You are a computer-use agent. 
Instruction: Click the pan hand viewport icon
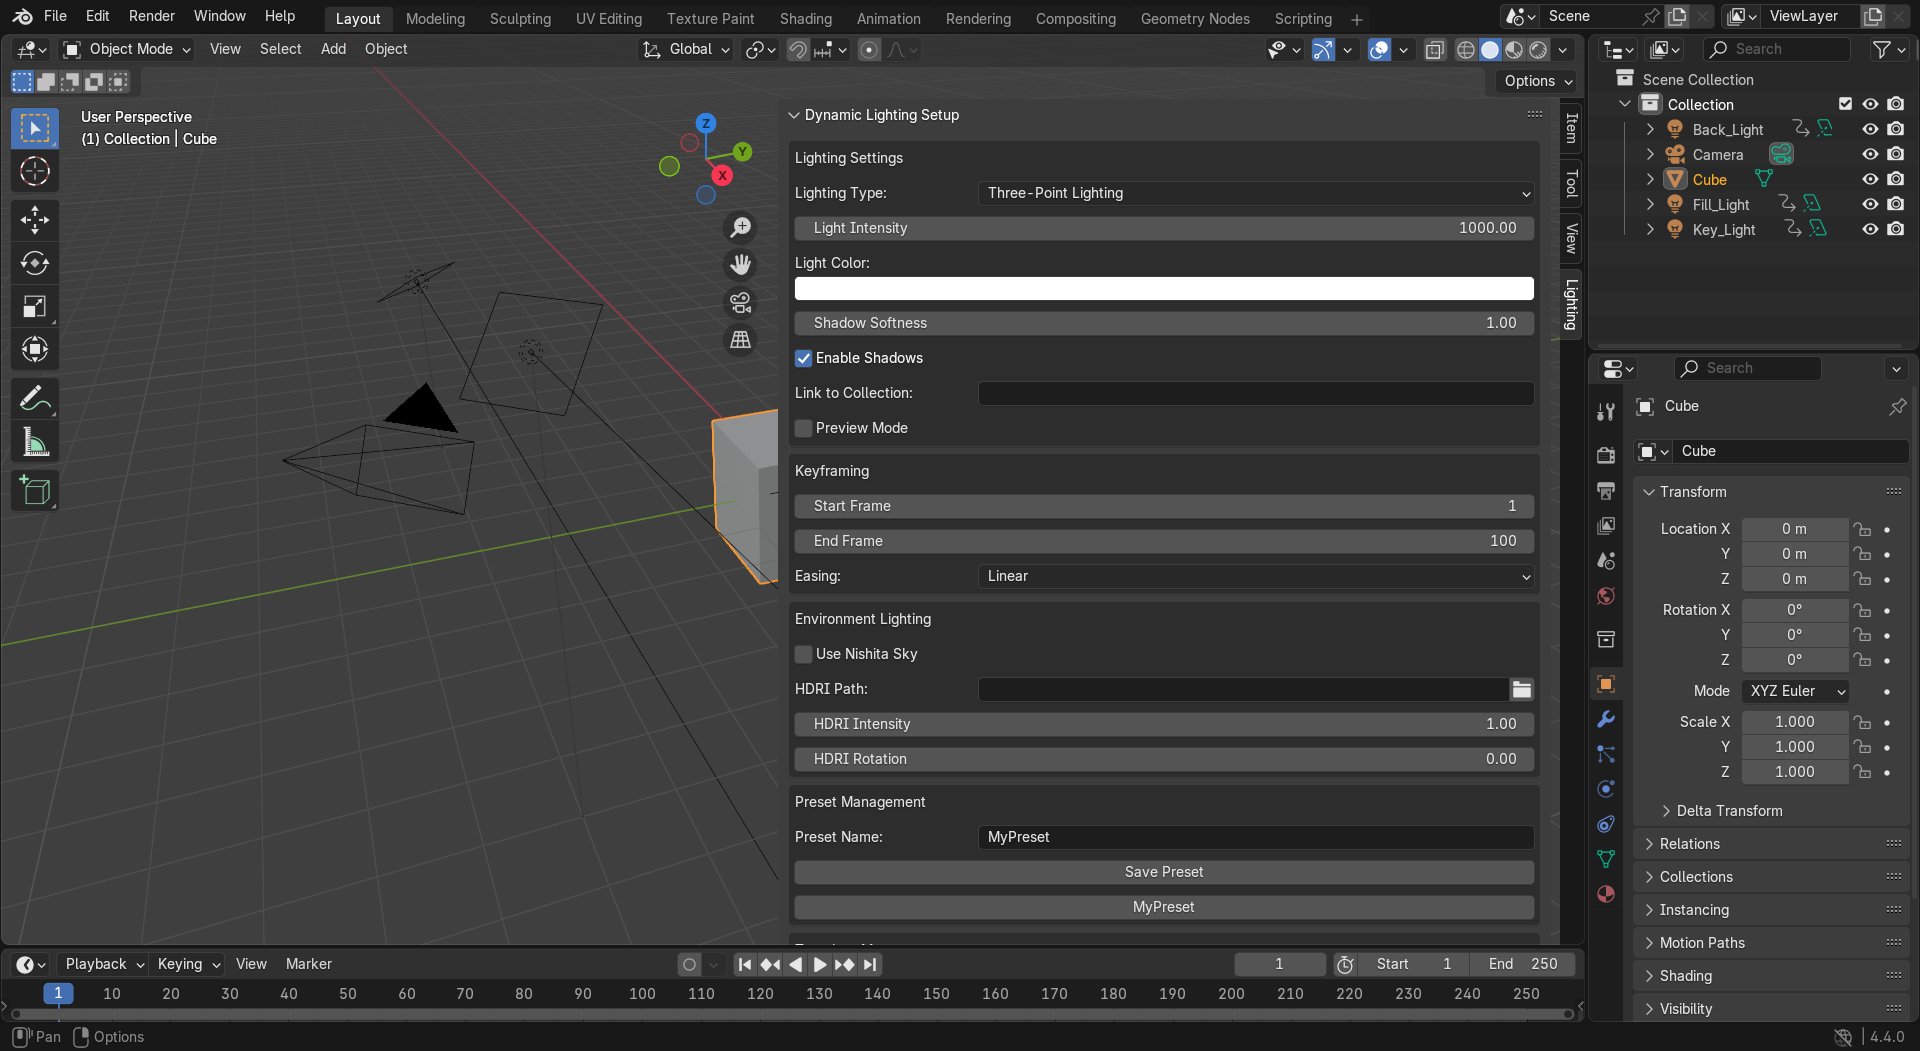click(x=740, y=265)
